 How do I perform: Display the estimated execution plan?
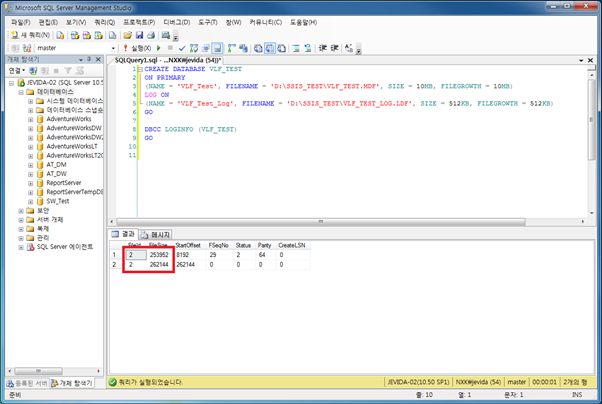pos(194,48)
